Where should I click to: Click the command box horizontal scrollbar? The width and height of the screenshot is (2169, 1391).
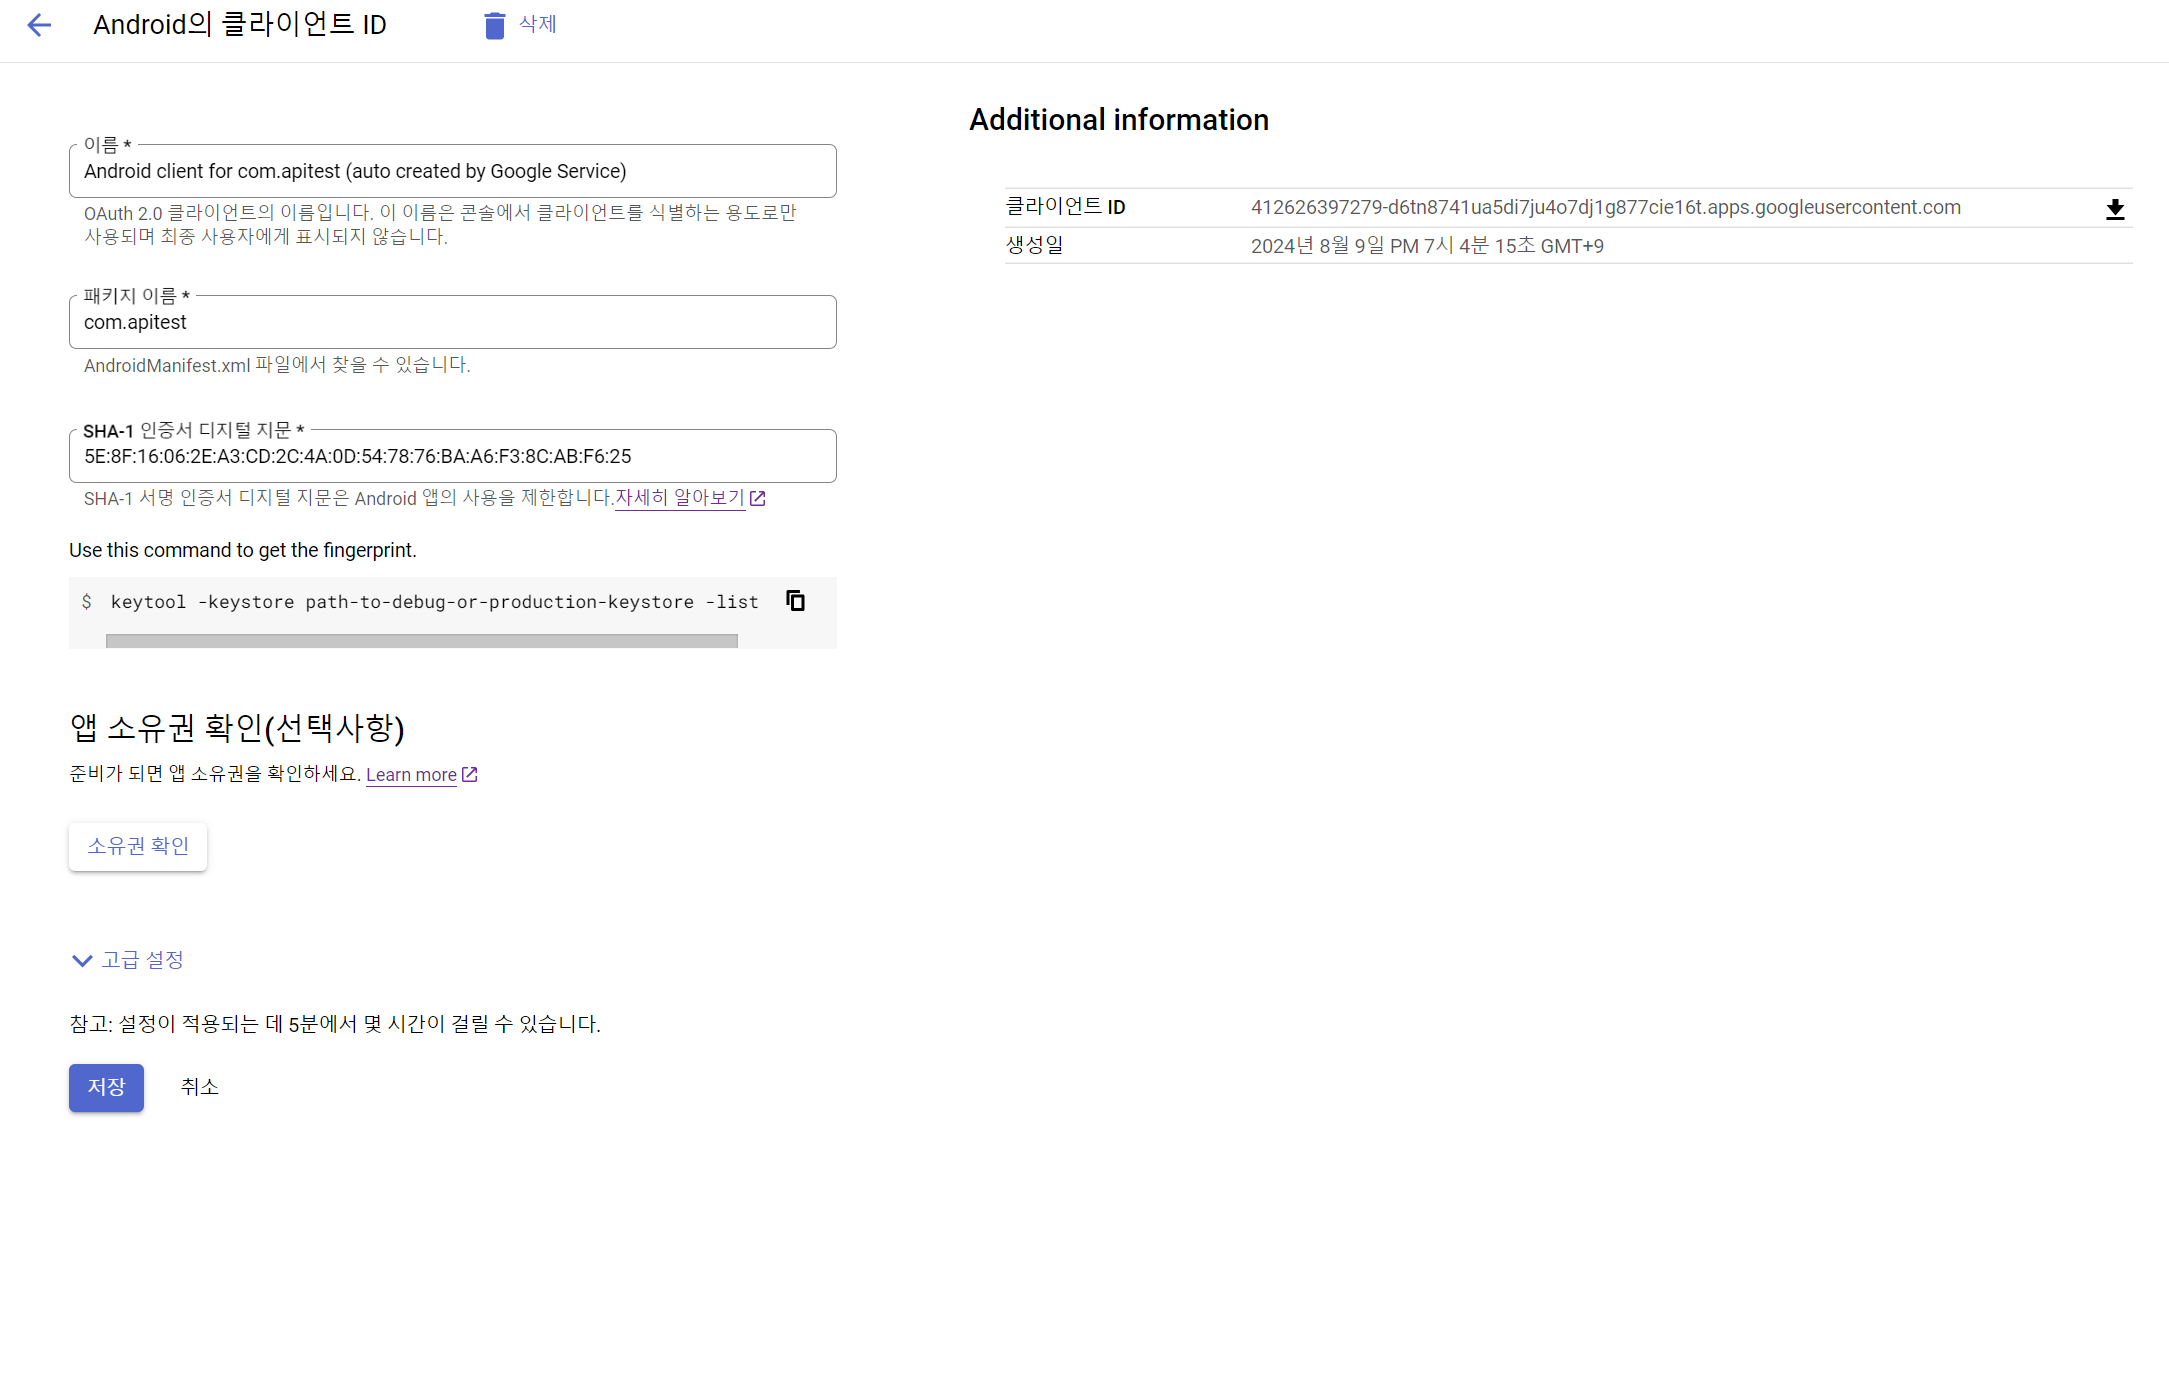pos(421,641)
